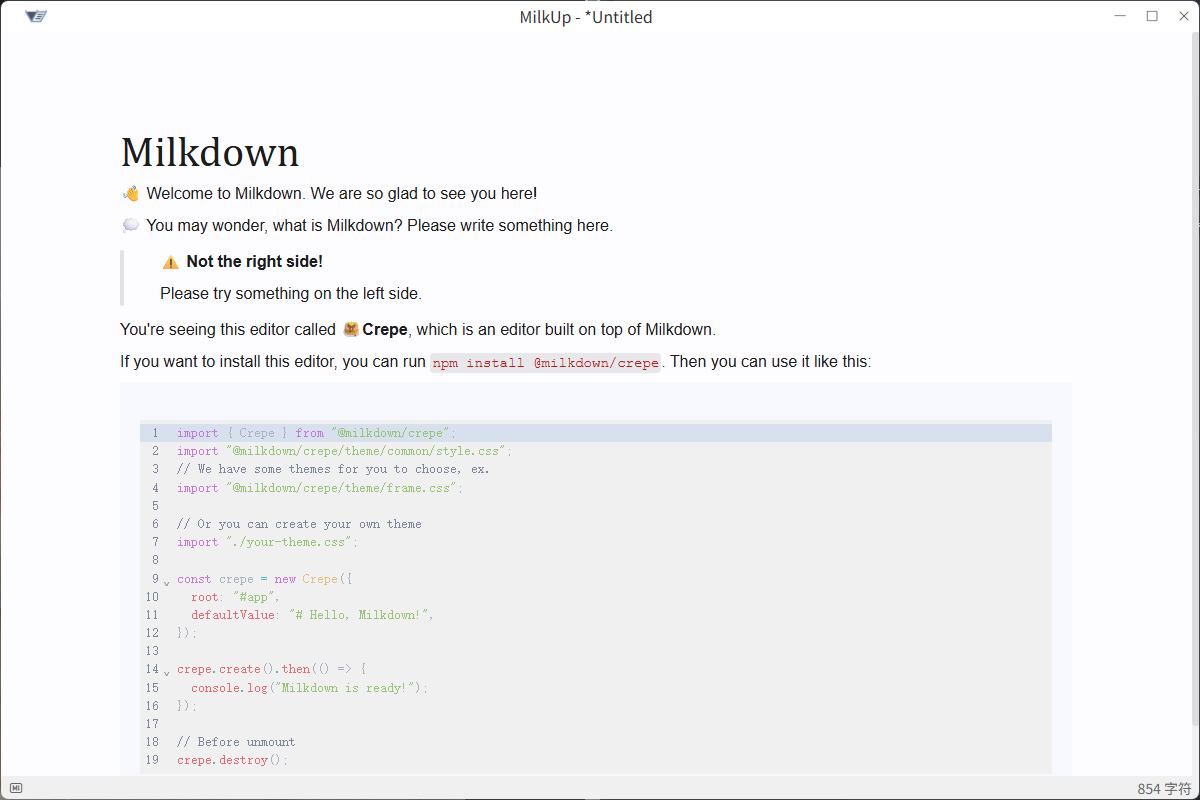Click 'Please write something here.' text
The image size is (1200, 800).
(x=510, y=226)
